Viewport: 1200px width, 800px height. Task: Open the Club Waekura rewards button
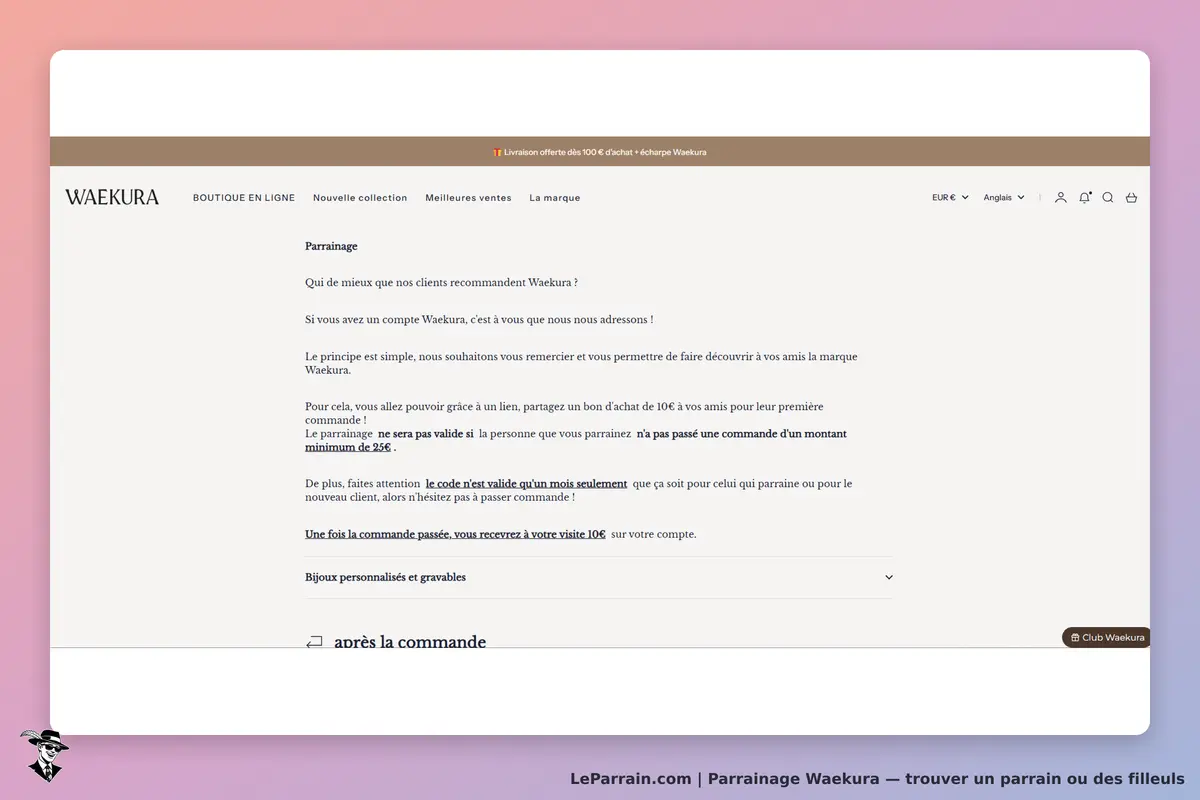pos(1106,637)
